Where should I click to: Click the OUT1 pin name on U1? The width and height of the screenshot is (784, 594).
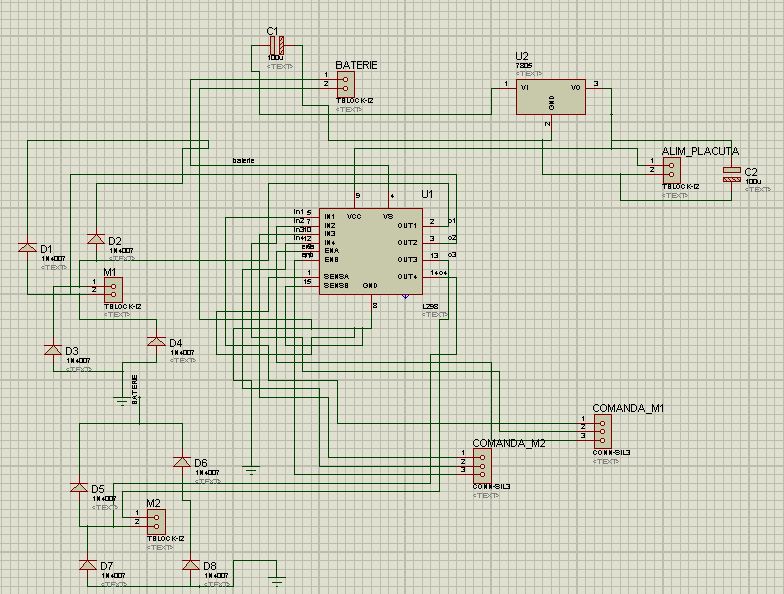(407, 226)
